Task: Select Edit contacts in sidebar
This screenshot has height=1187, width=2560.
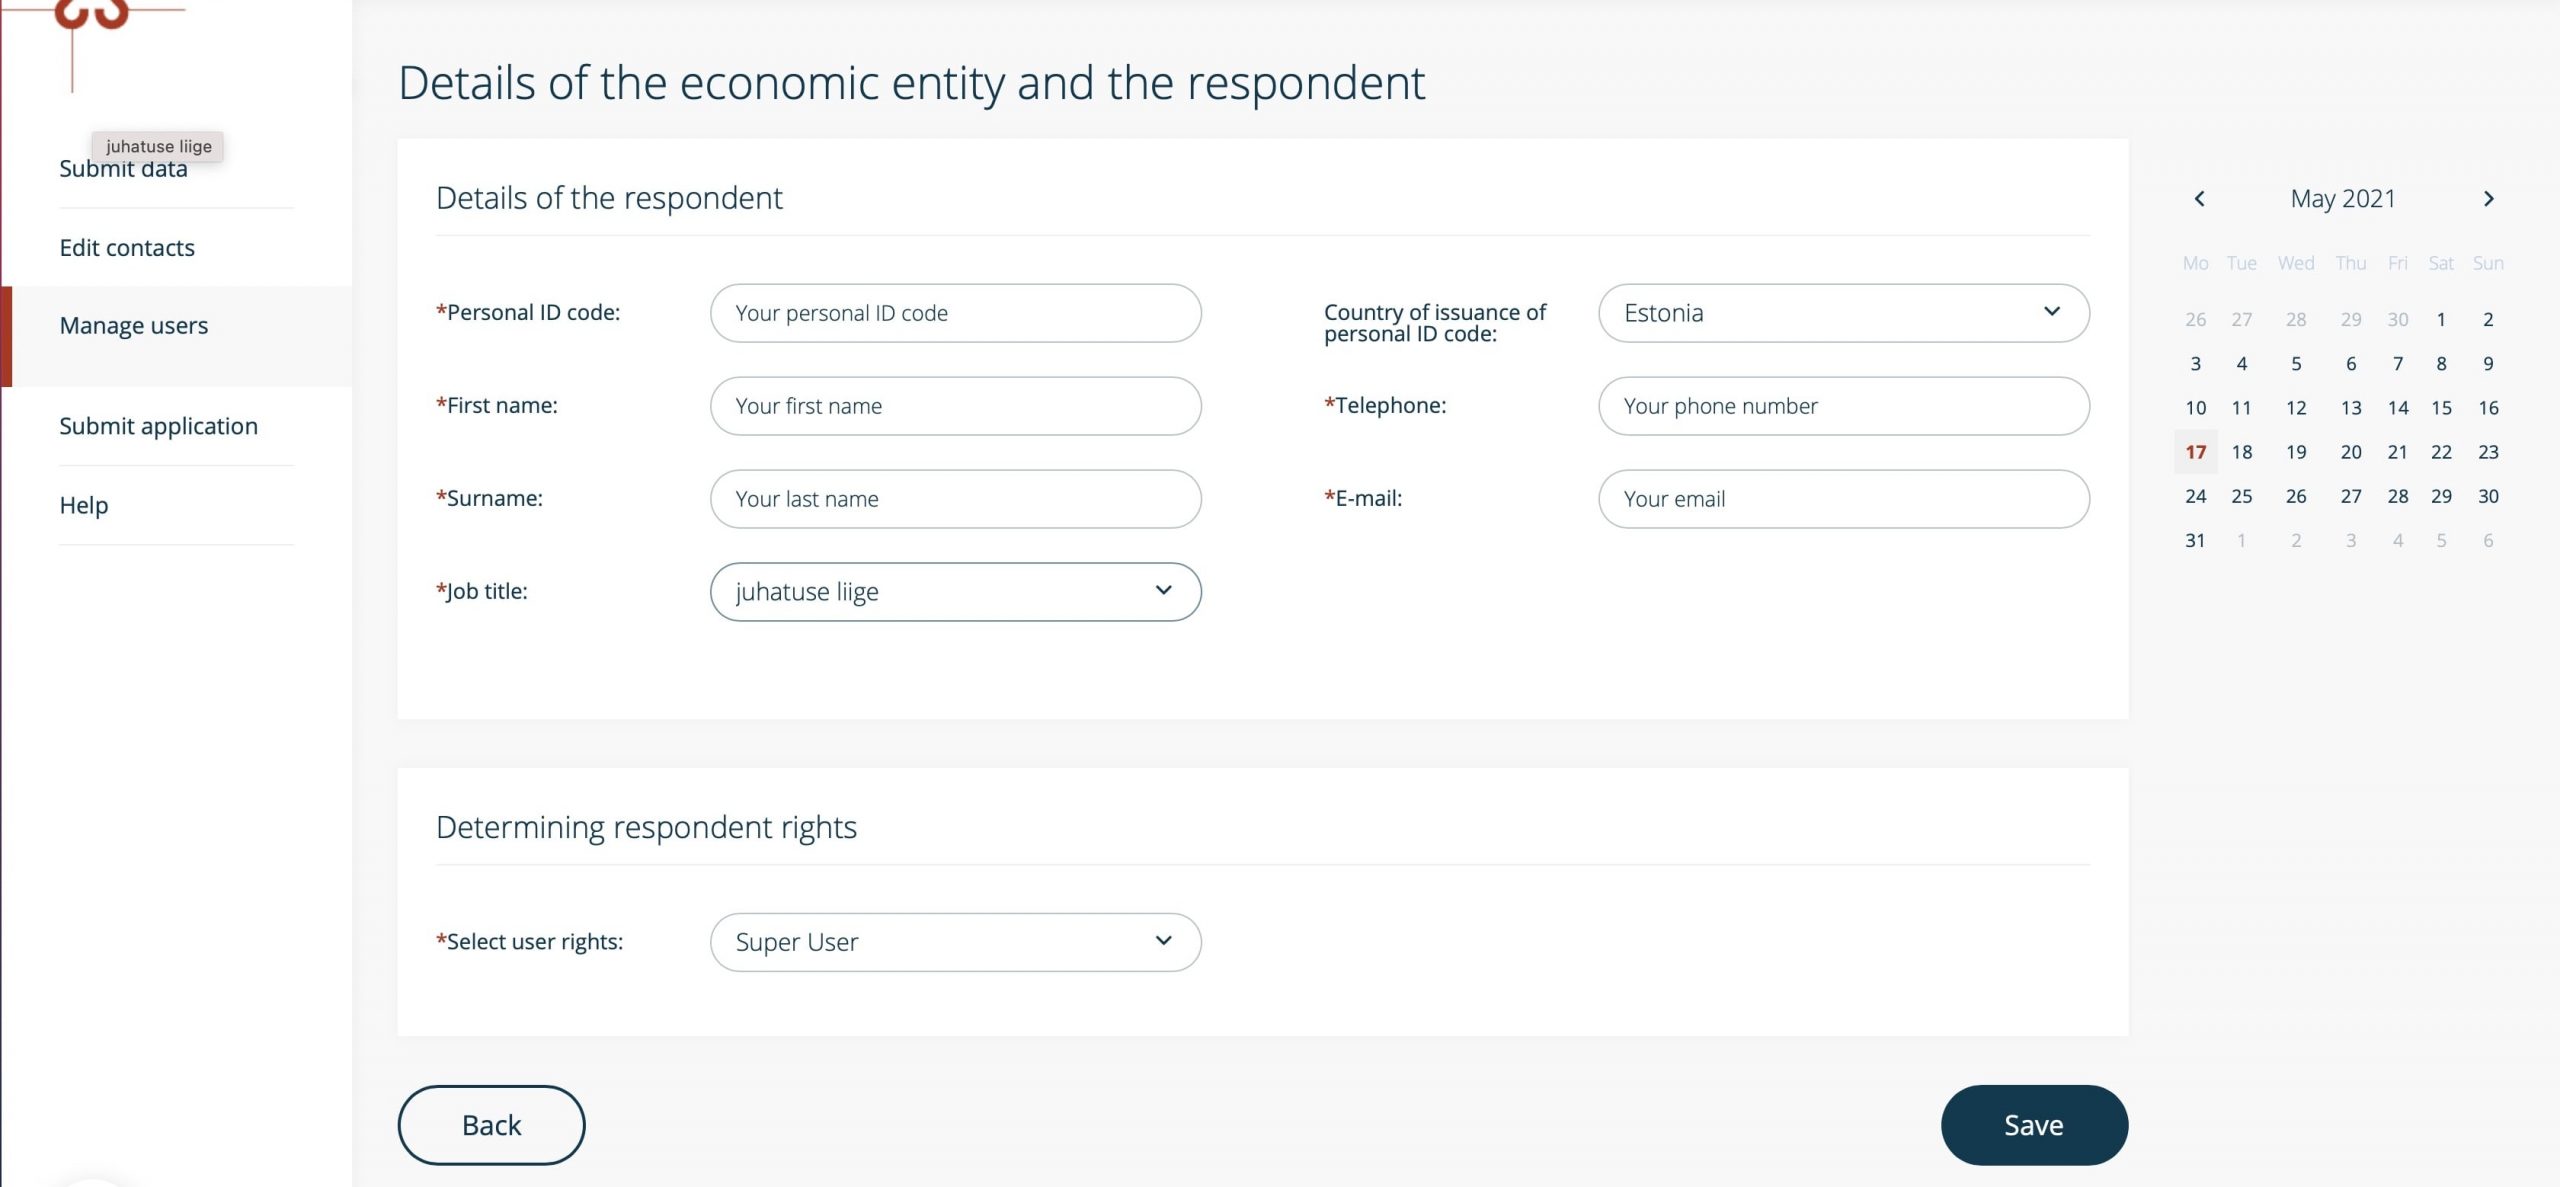Action: (127, 248)
